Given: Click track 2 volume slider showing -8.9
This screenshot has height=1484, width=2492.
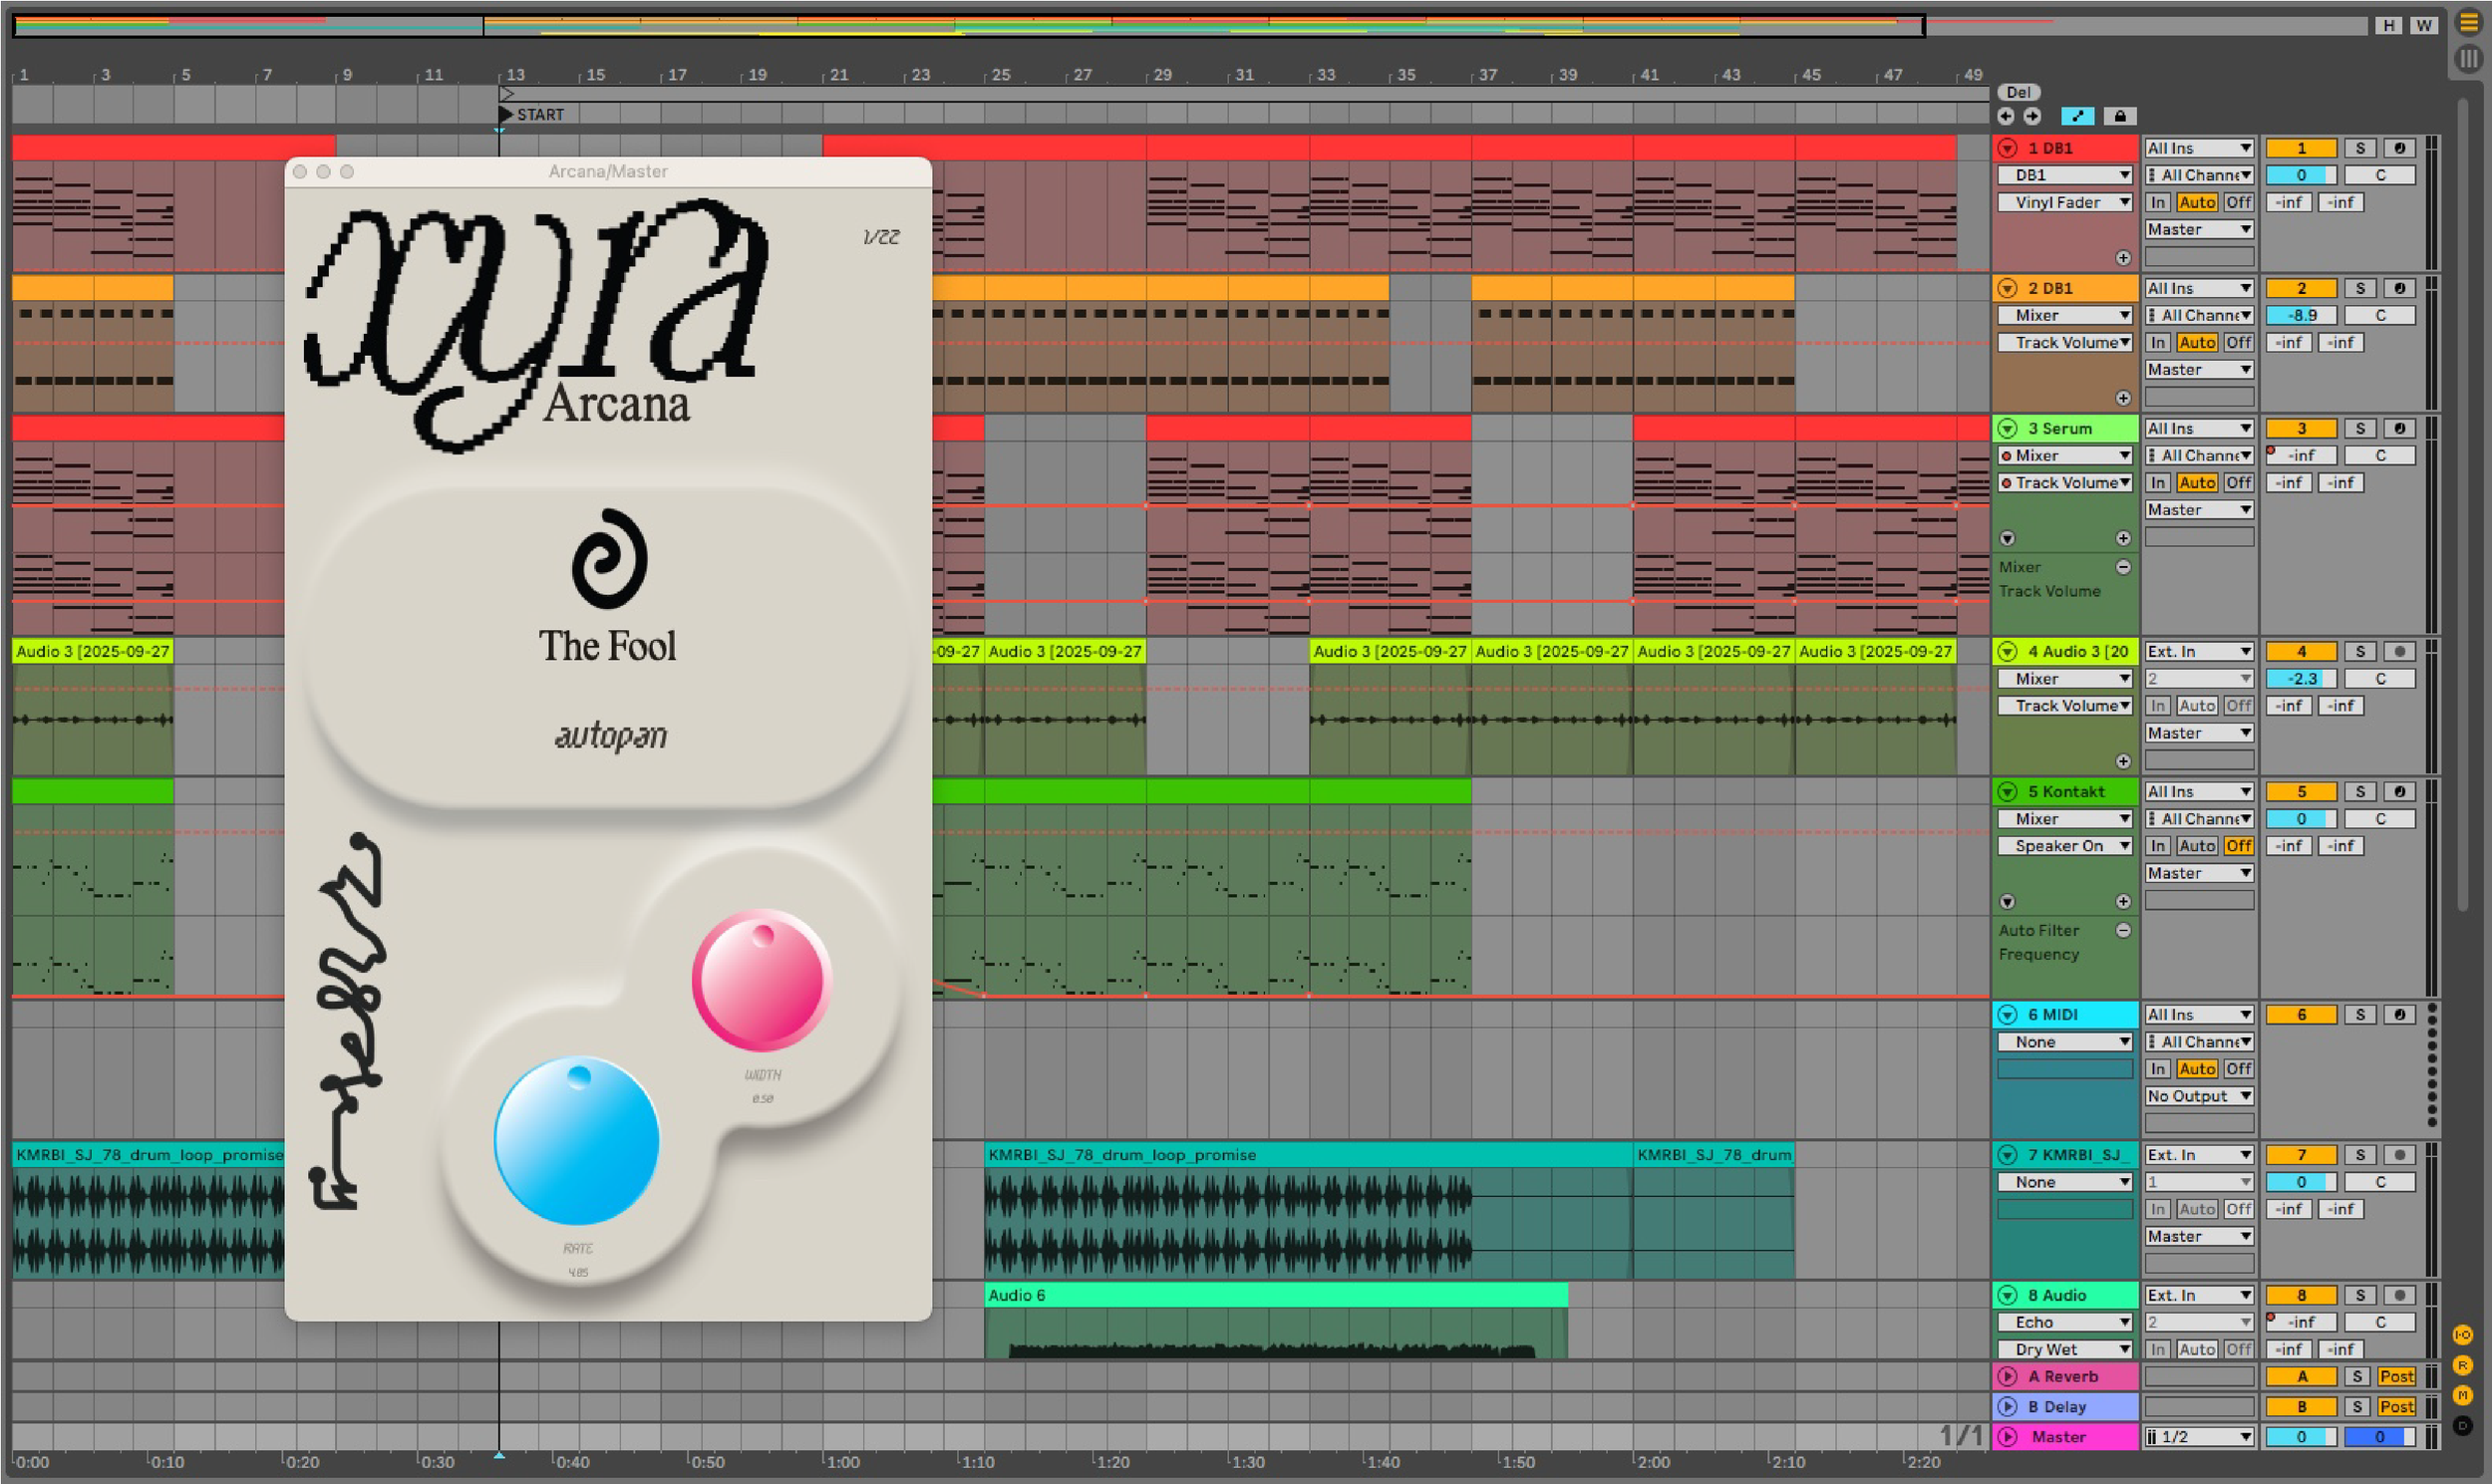Looking at the screenshot, I should (2301, 315).
